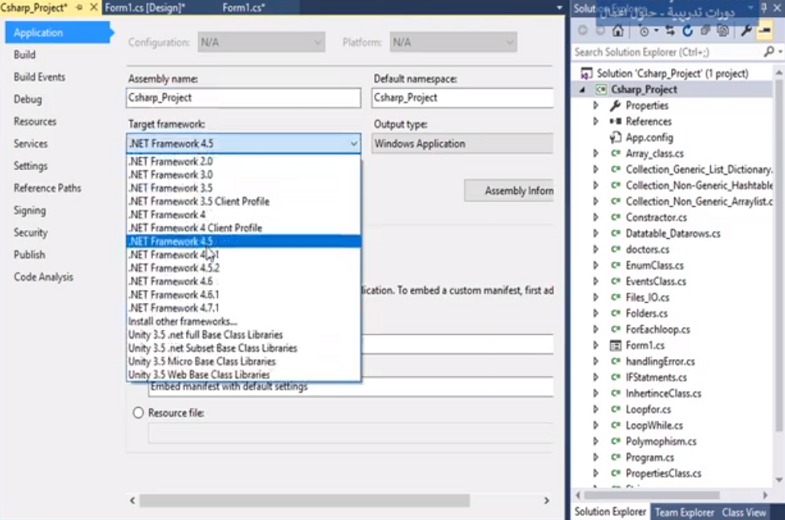Click the properties page horizontal scrollbar thumb
785x520 pixels.
point(304,500)
